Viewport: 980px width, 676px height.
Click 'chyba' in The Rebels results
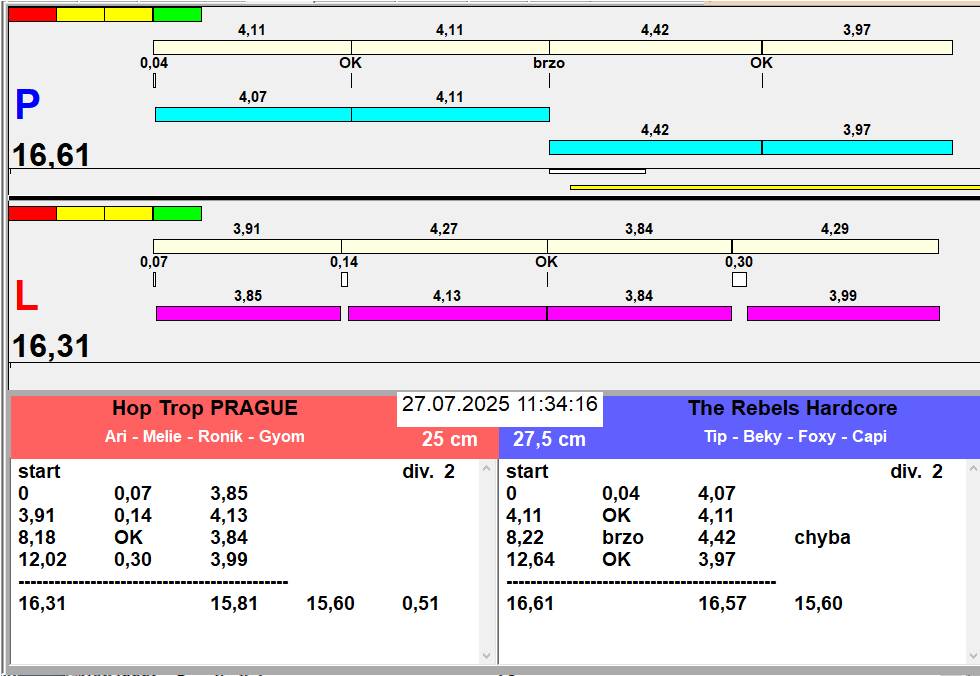(x=822, y=537)
